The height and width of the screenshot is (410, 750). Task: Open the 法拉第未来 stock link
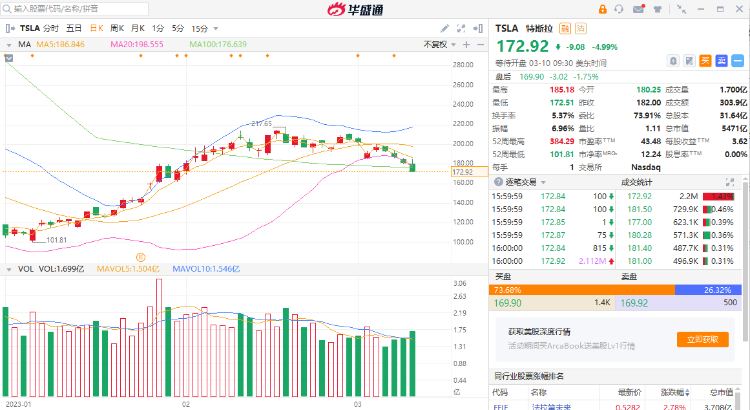pyautogui.click(x=551, y=407)
